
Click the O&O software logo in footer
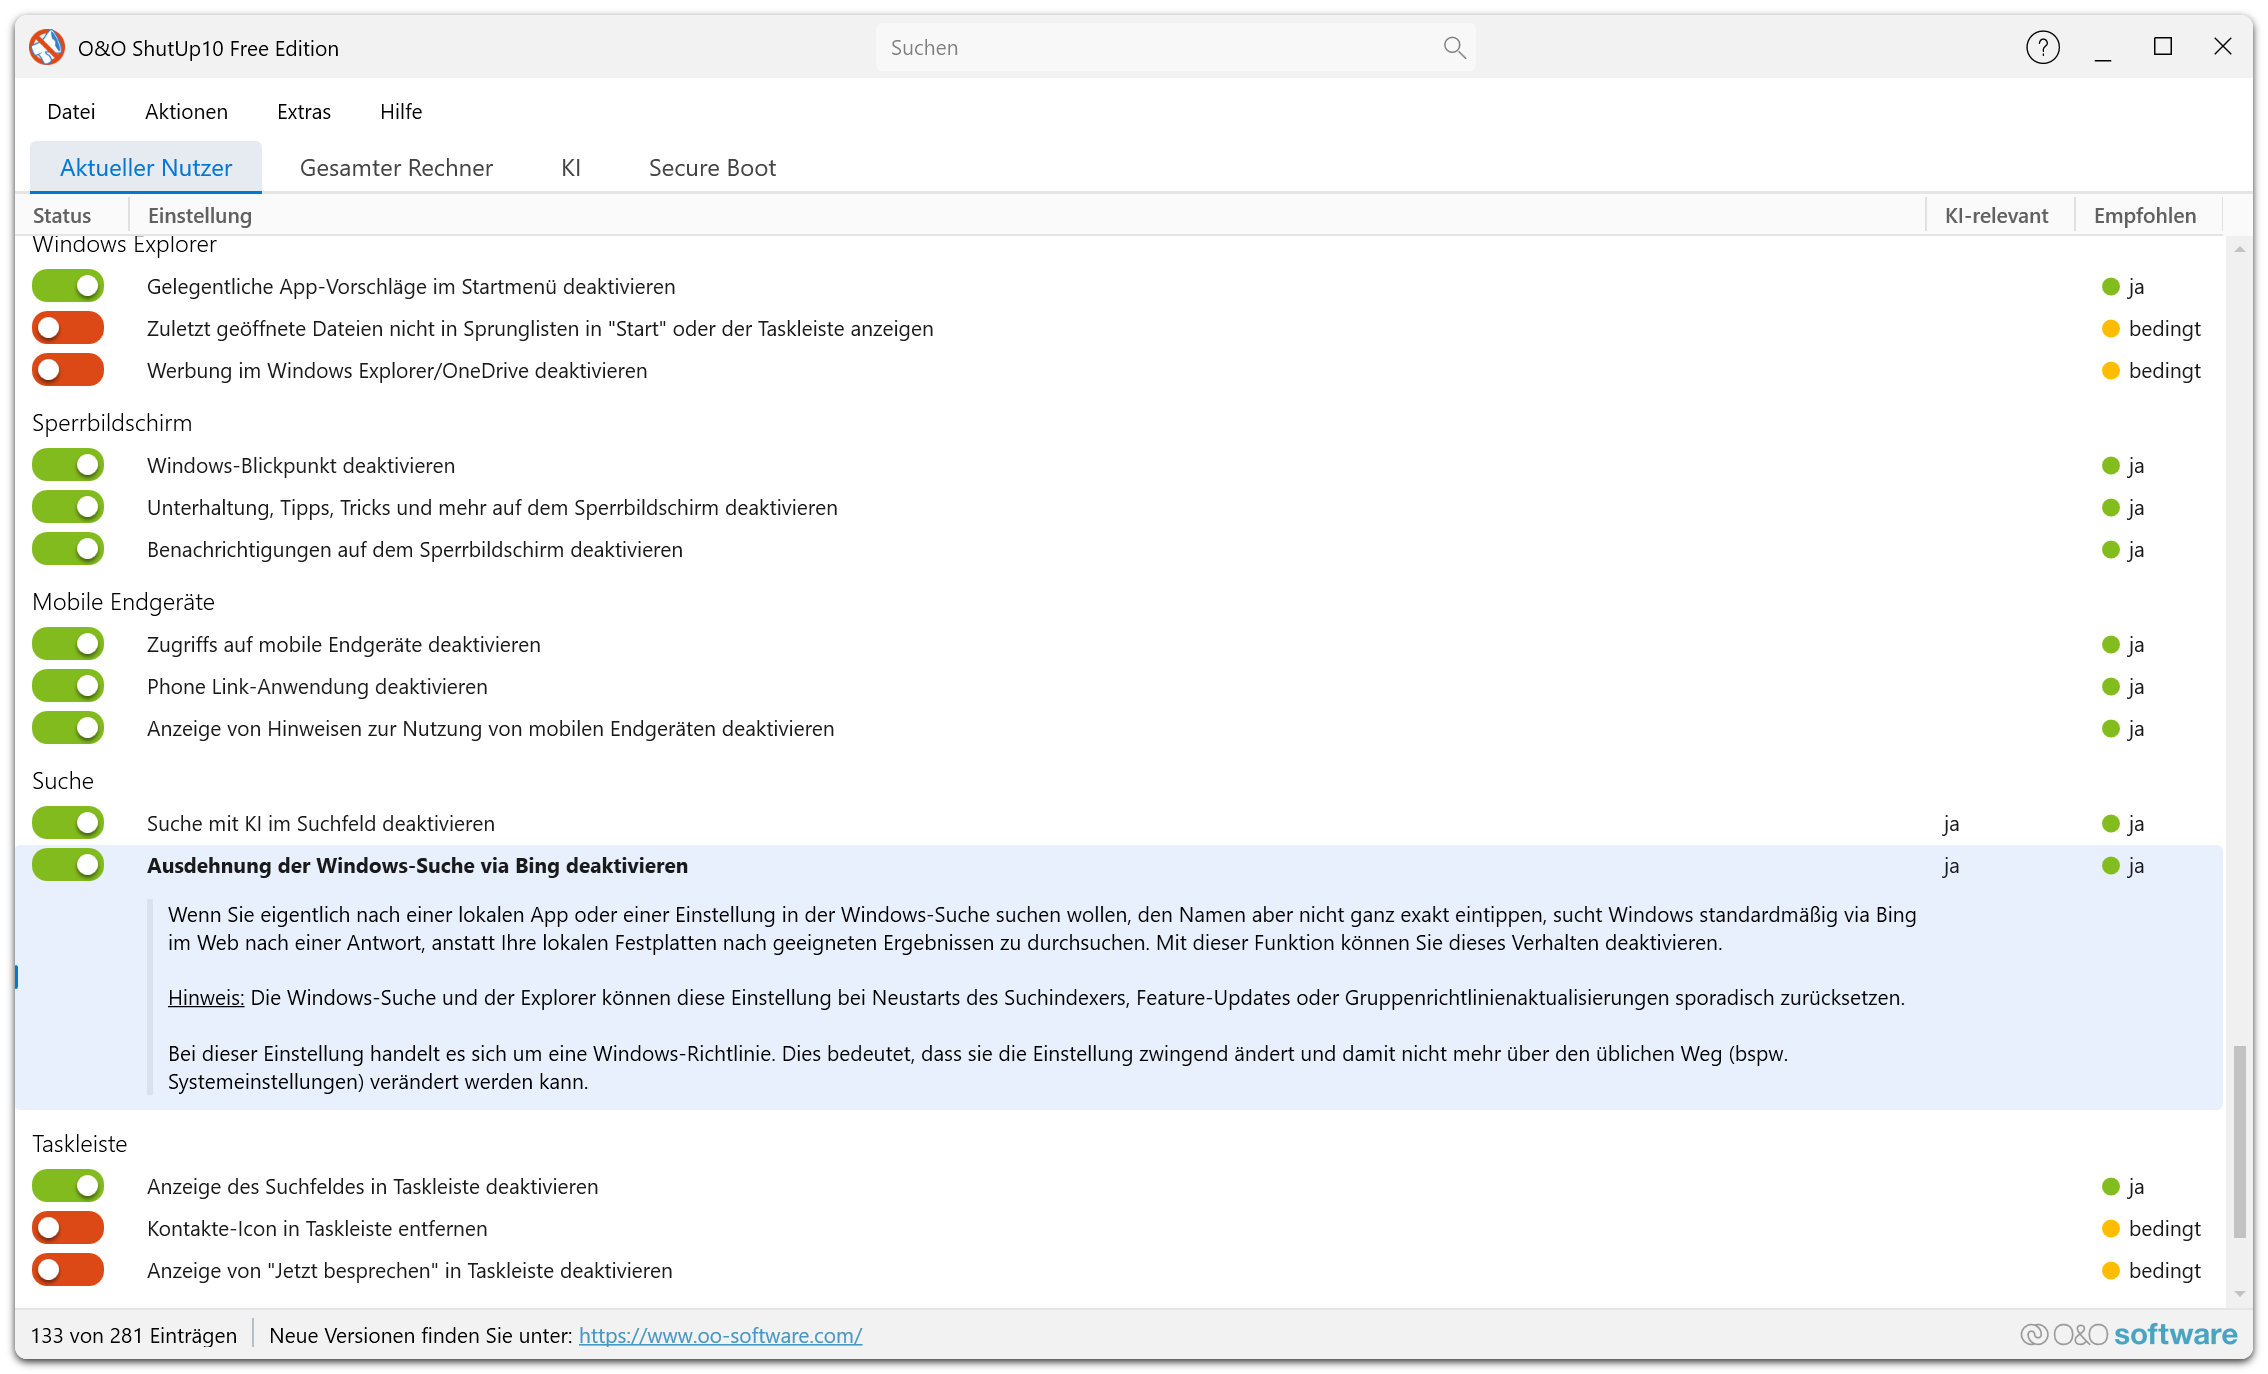[2128, 1335]
